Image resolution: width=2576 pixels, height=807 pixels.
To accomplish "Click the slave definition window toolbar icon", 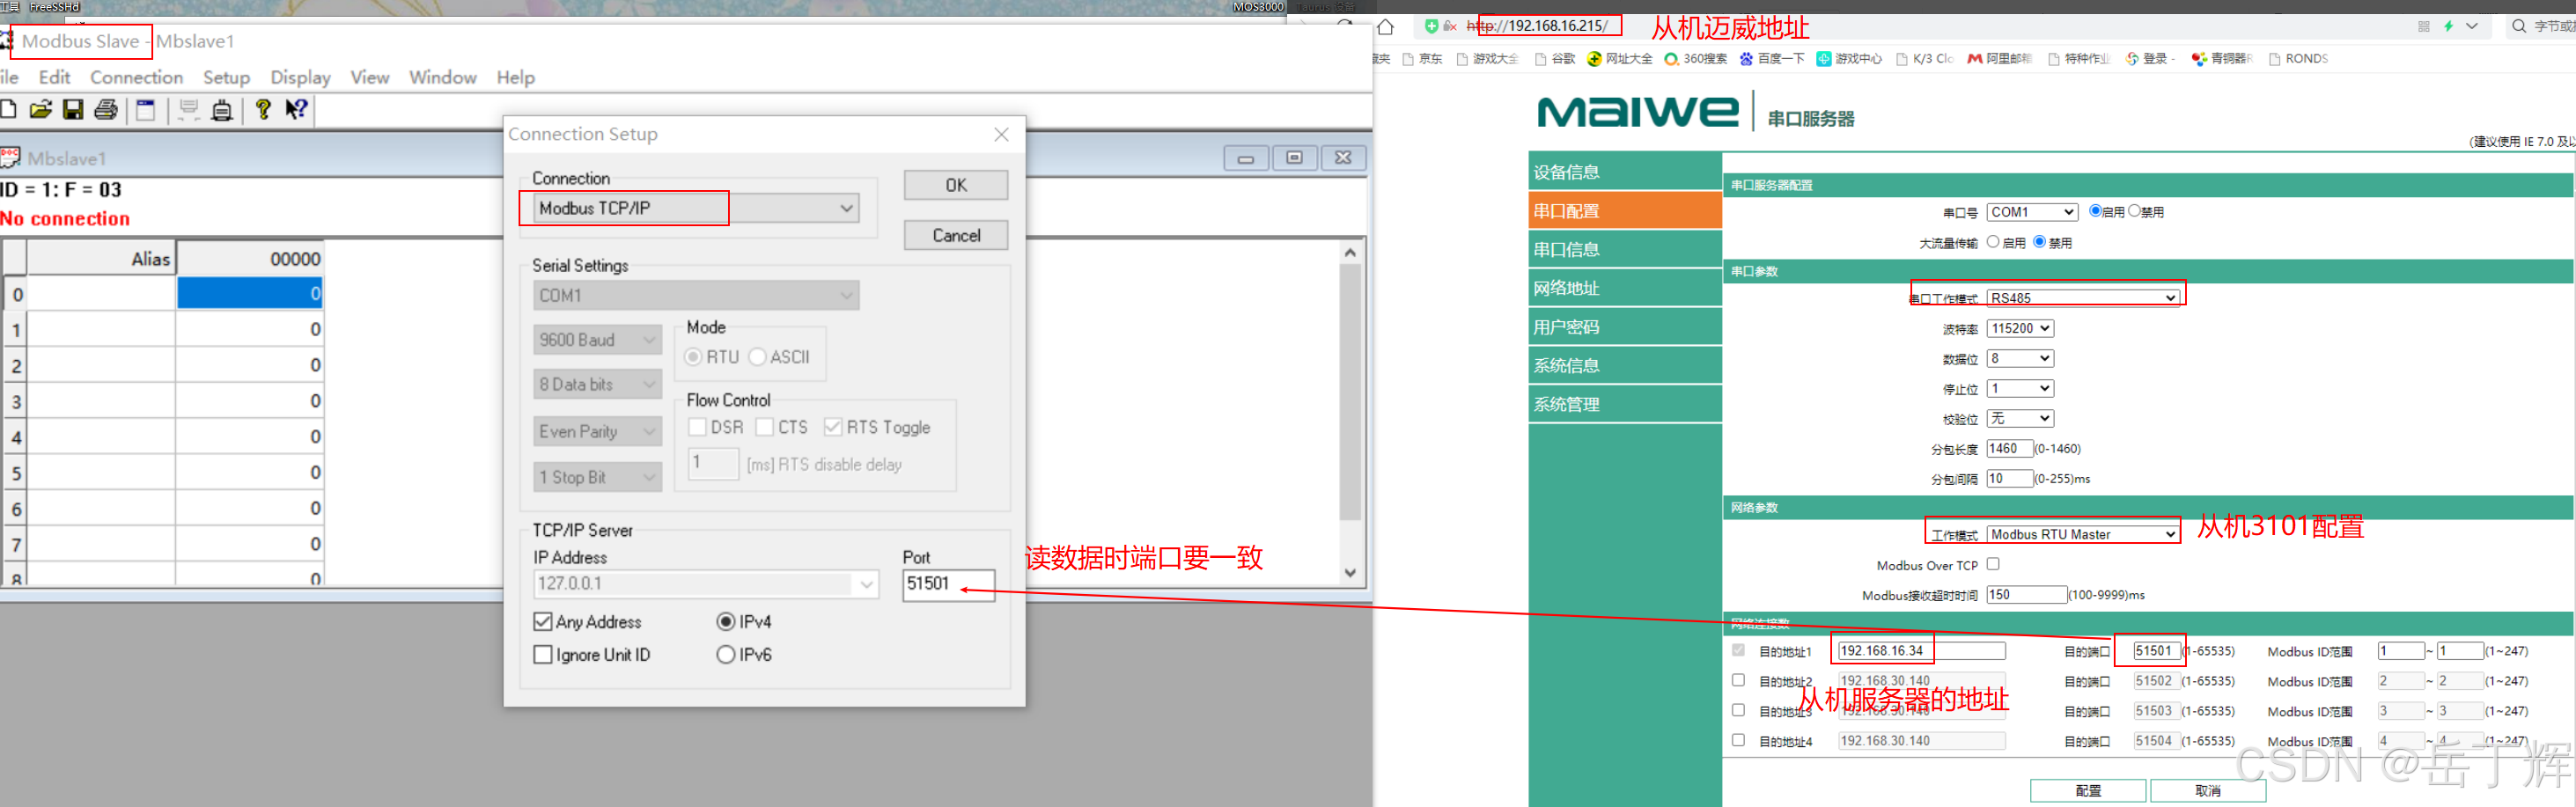I will pos(146,110).
